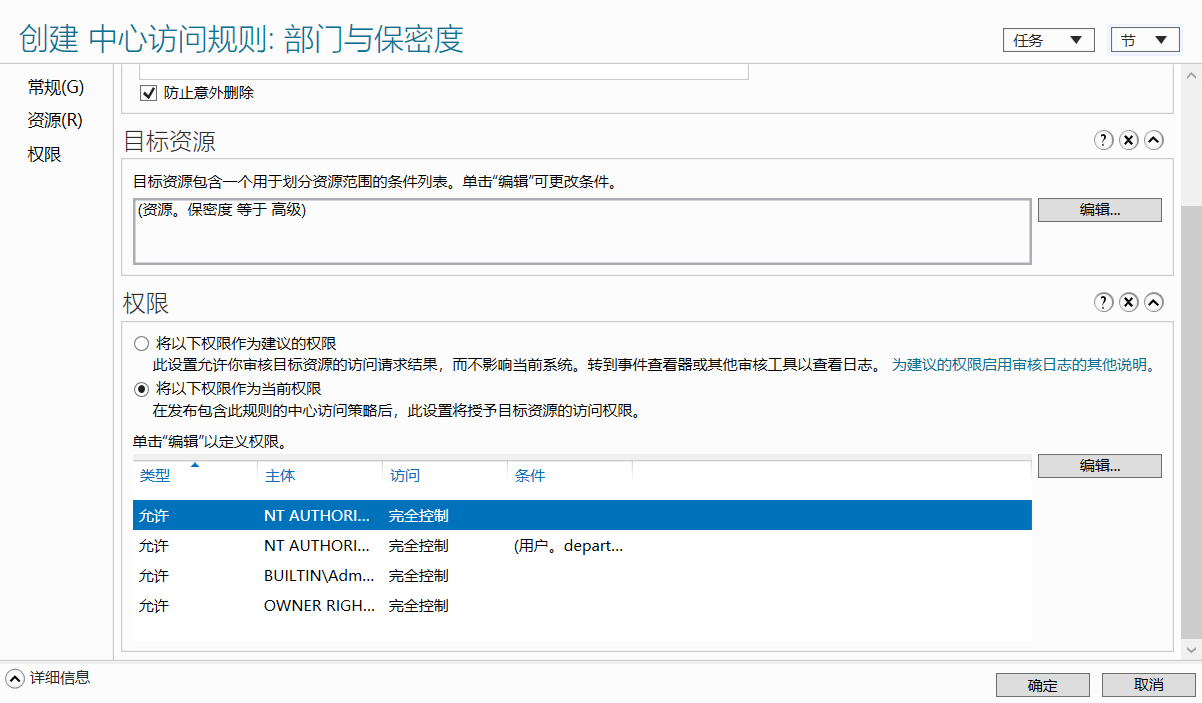Open the 节 dropdown

[x=1145, y=40]
